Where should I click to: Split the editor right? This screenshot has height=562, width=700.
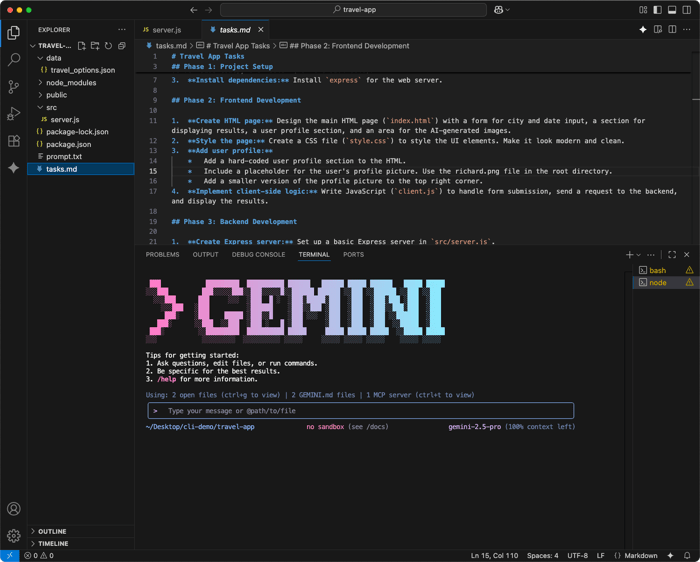click(x=672, y=30)
